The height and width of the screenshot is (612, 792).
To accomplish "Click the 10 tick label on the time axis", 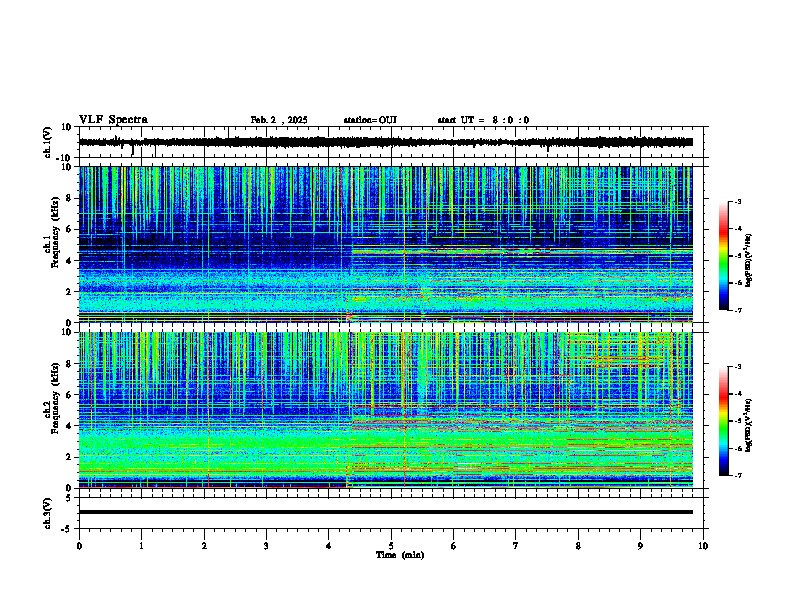I will [703, 546].
